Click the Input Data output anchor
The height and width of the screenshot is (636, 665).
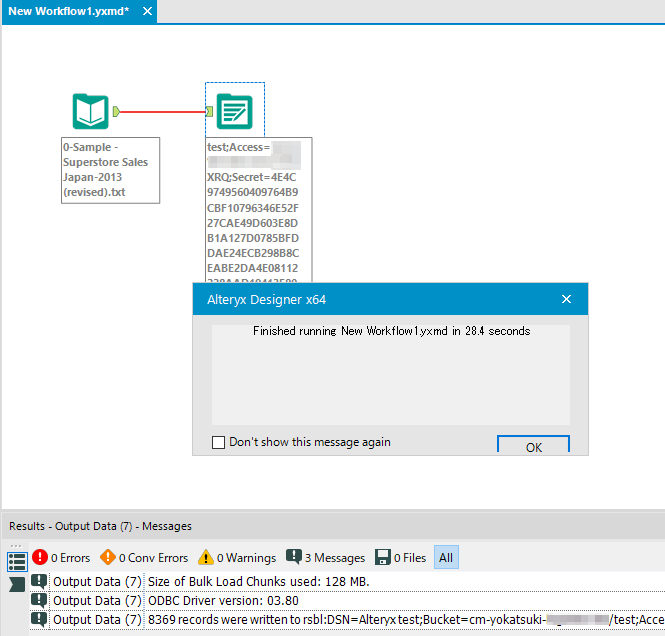117,111
